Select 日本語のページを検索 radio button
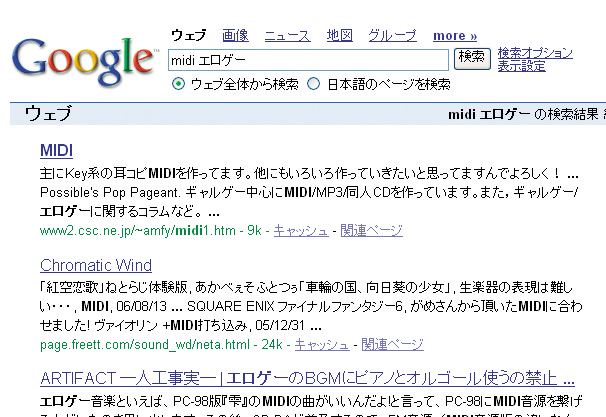This screenshot has width=606, height=417. pos(313,83)
